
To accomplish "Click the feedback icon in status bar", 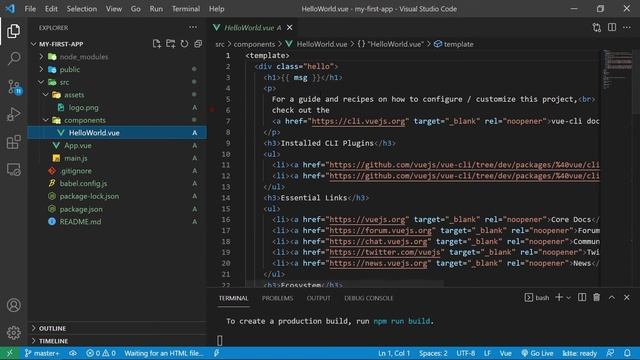I will point(611,353).
